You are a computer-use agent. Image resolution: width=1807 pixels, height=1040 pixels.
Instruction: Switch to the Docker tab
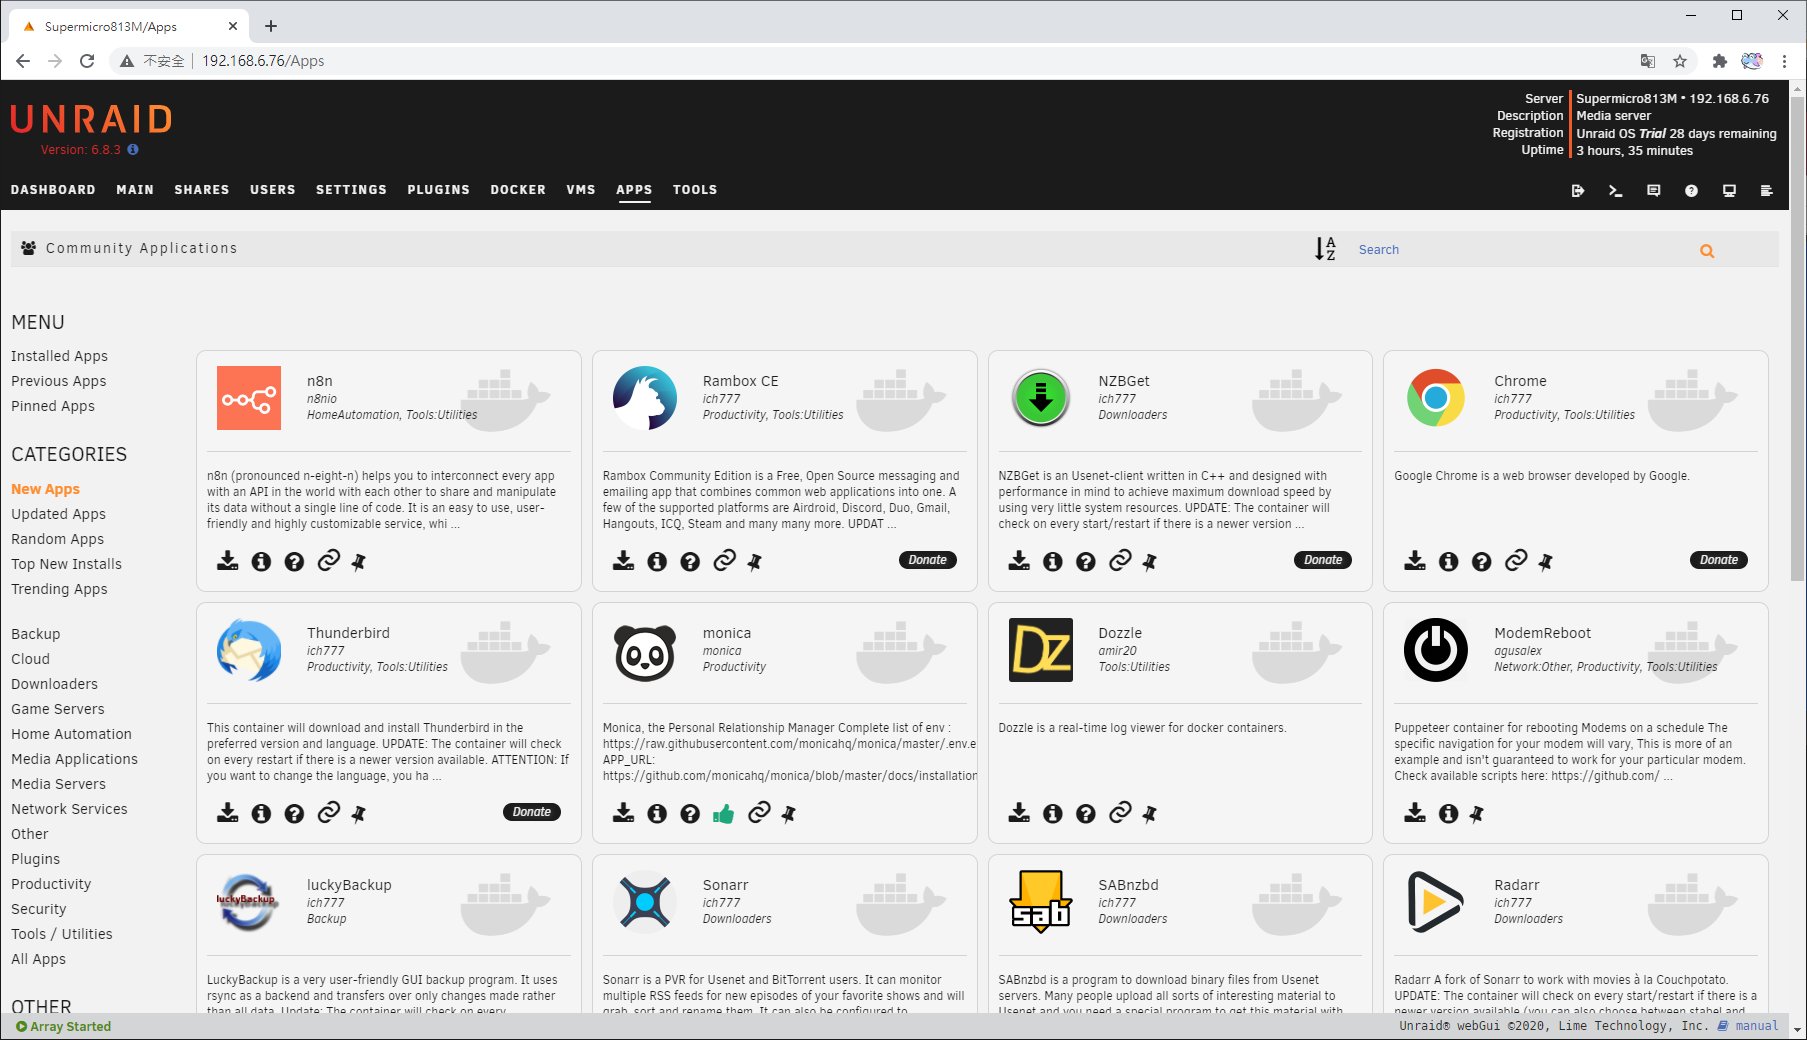tap(518, 190)
